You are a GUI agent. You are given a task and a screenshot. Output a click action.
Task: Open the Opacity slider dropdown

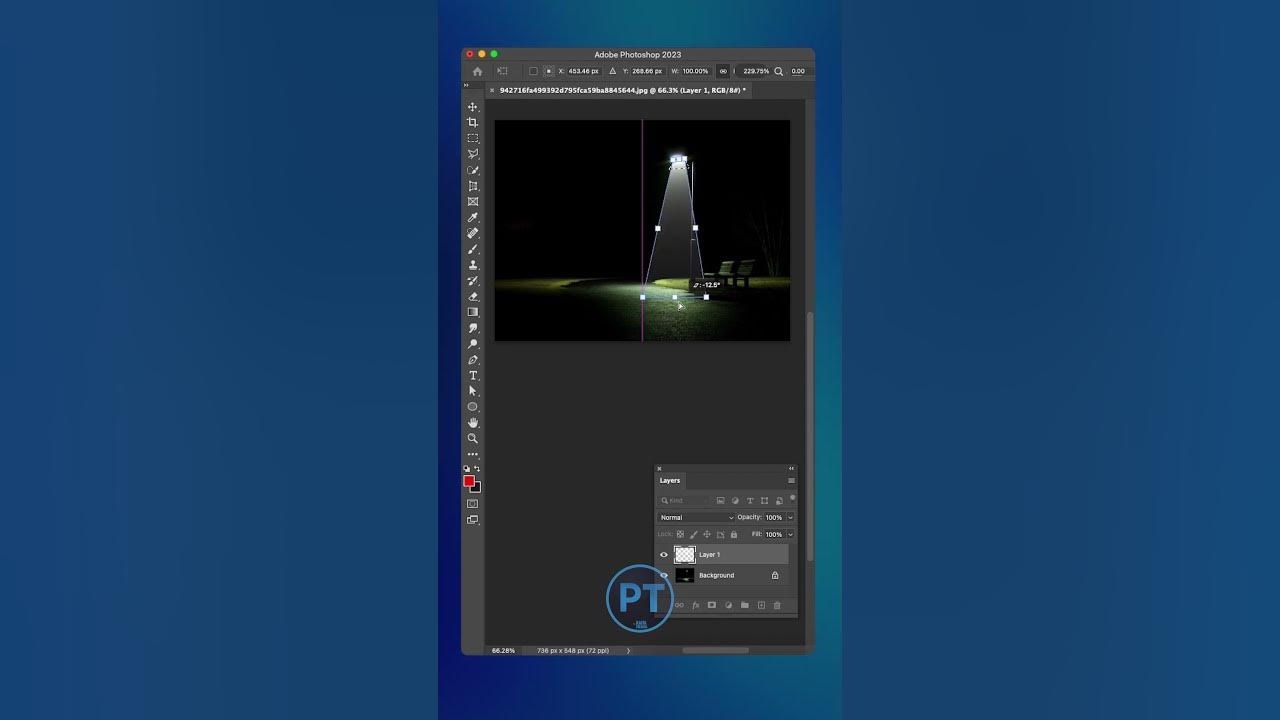coord(790,517)
